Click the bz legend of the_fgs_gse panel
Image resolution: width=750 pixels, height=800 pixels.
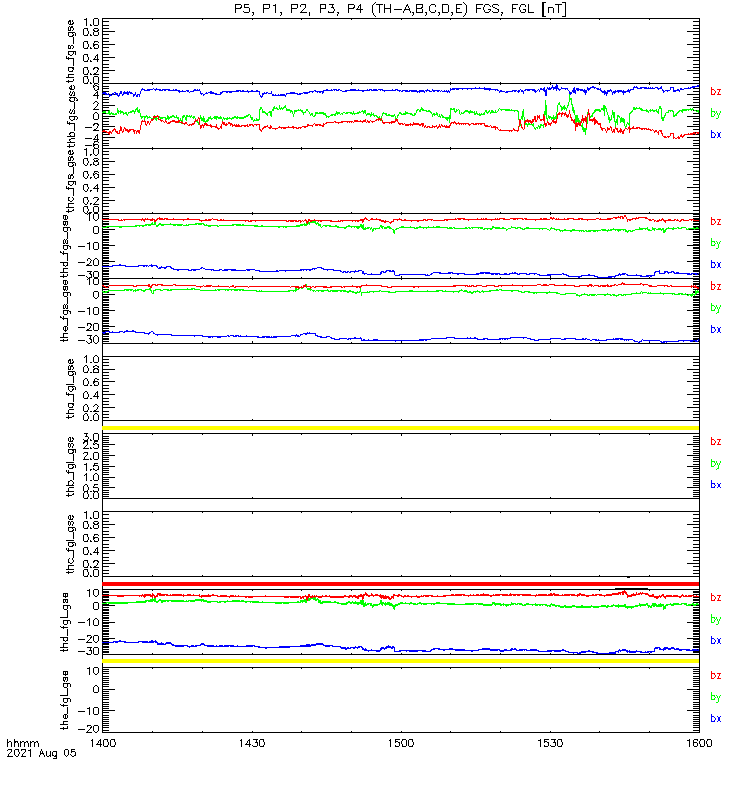716,286
